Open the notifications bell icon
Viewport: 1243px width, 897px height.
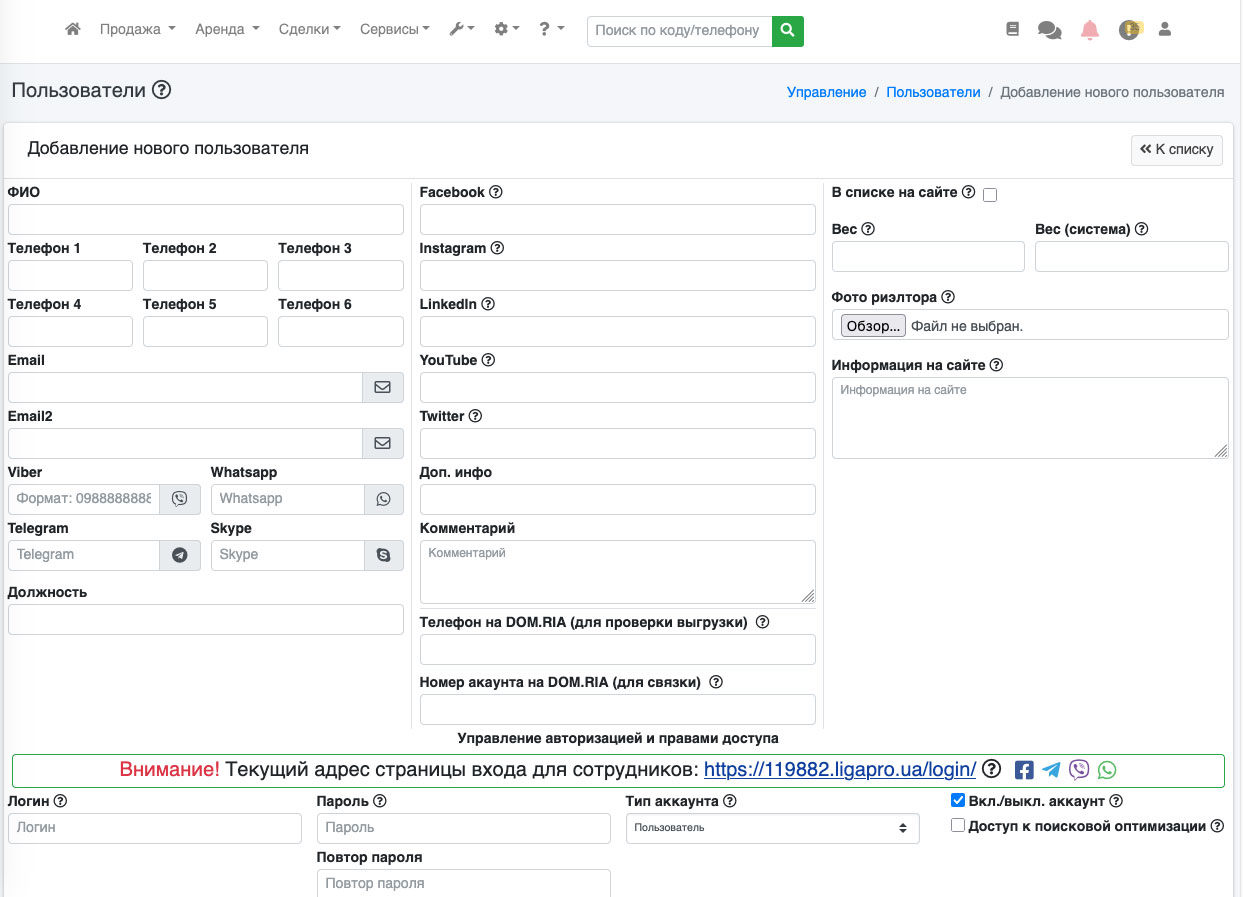pos(1090,30)
